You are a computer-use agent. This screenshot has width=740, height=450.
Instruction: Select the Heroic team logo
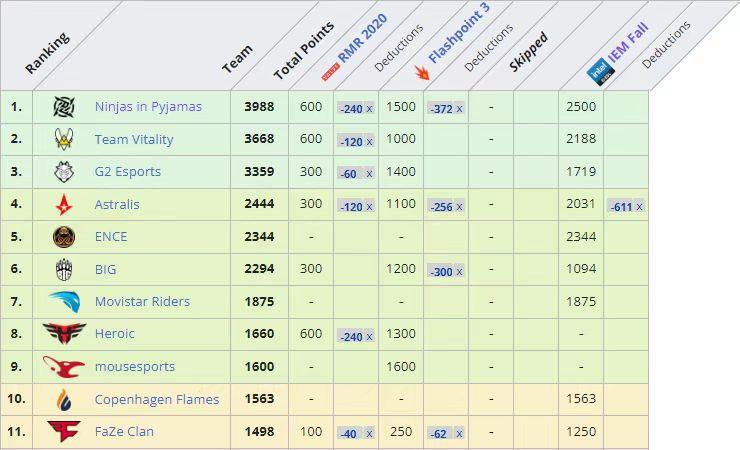(x=64, y=334)
